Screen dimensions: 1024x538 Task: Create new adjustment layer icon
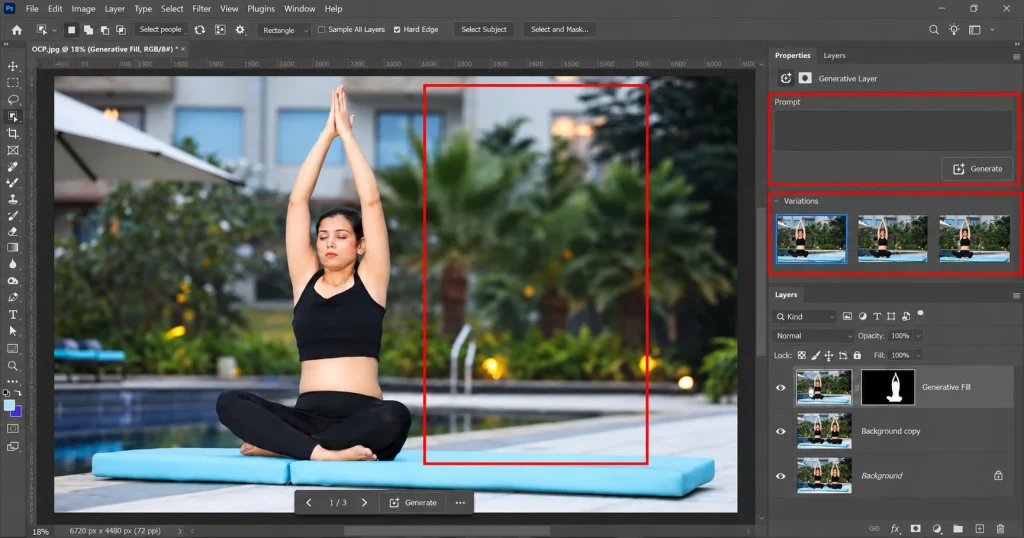[x=937, y=529]
